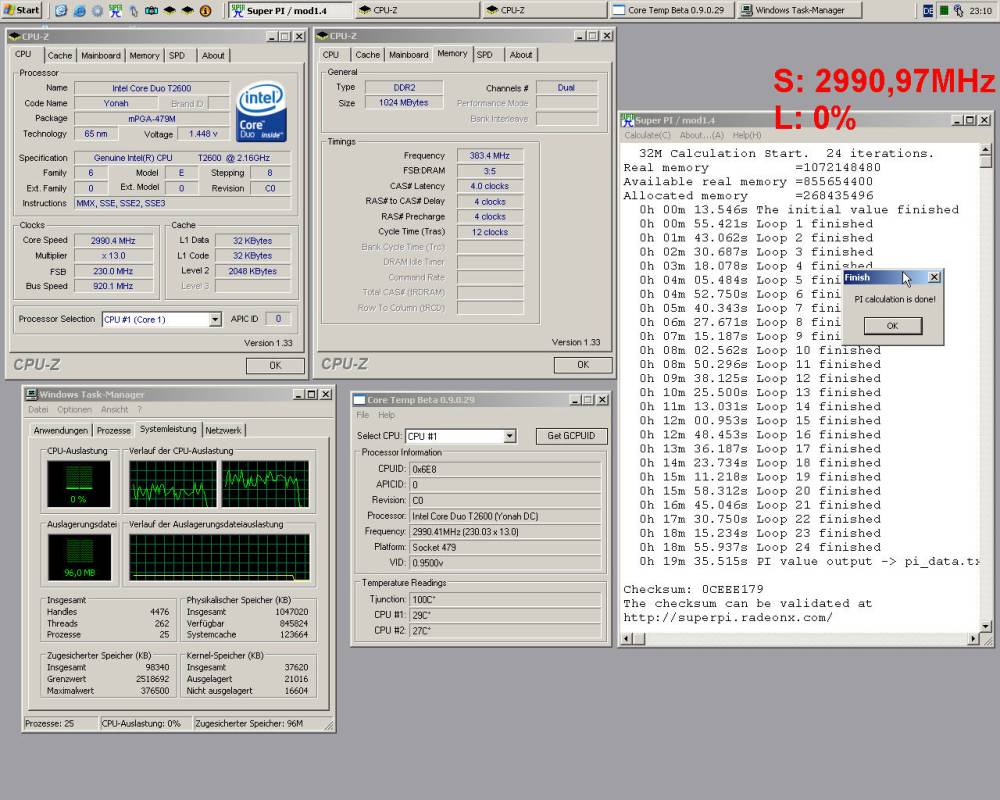Click Super PI horizontal scrollbar right arrow

[x=973, y=639]
